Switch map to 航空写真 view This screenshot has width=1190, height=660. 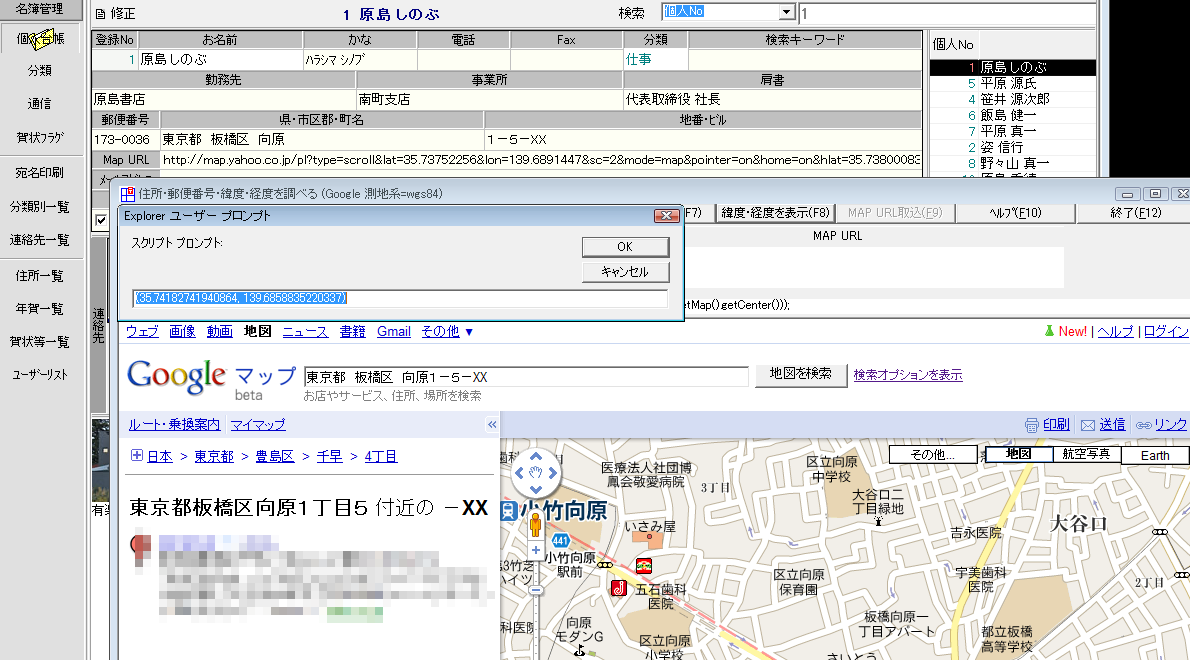[1086, 454]
